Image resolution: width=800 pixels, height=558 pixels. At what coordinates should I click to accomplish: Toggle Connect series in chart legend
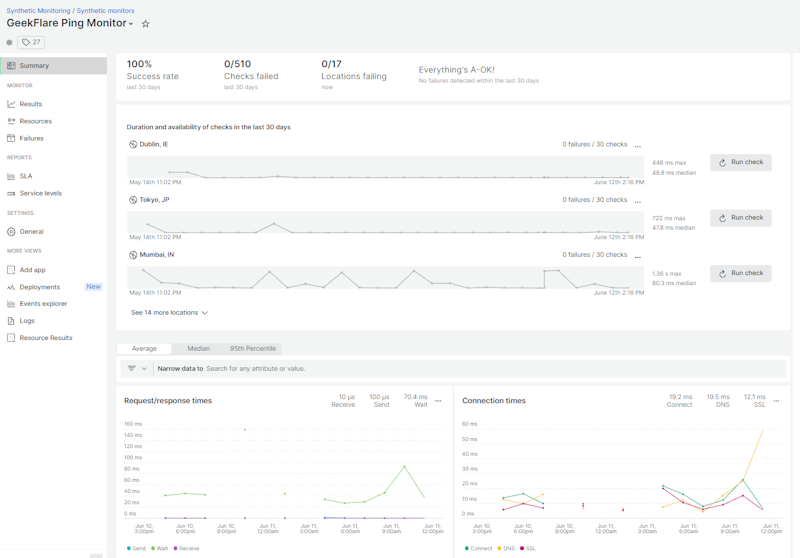pyautogui.click(x=479, y=548)
